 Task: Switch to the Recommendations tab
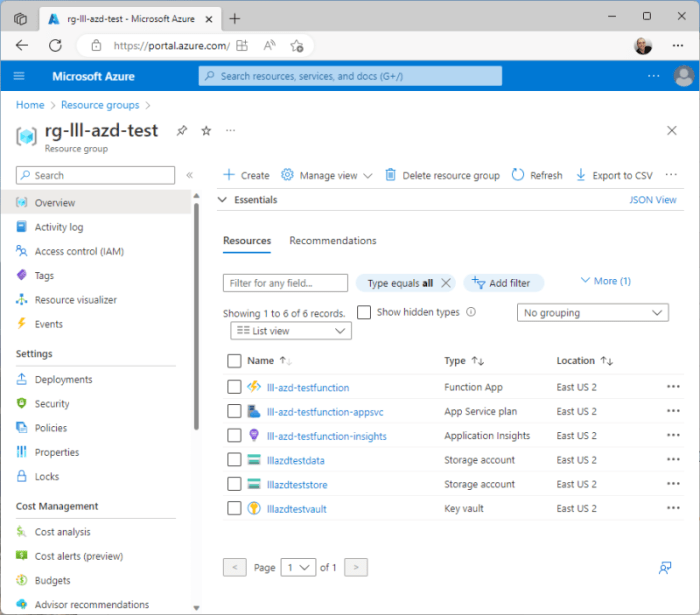(332, 241)
